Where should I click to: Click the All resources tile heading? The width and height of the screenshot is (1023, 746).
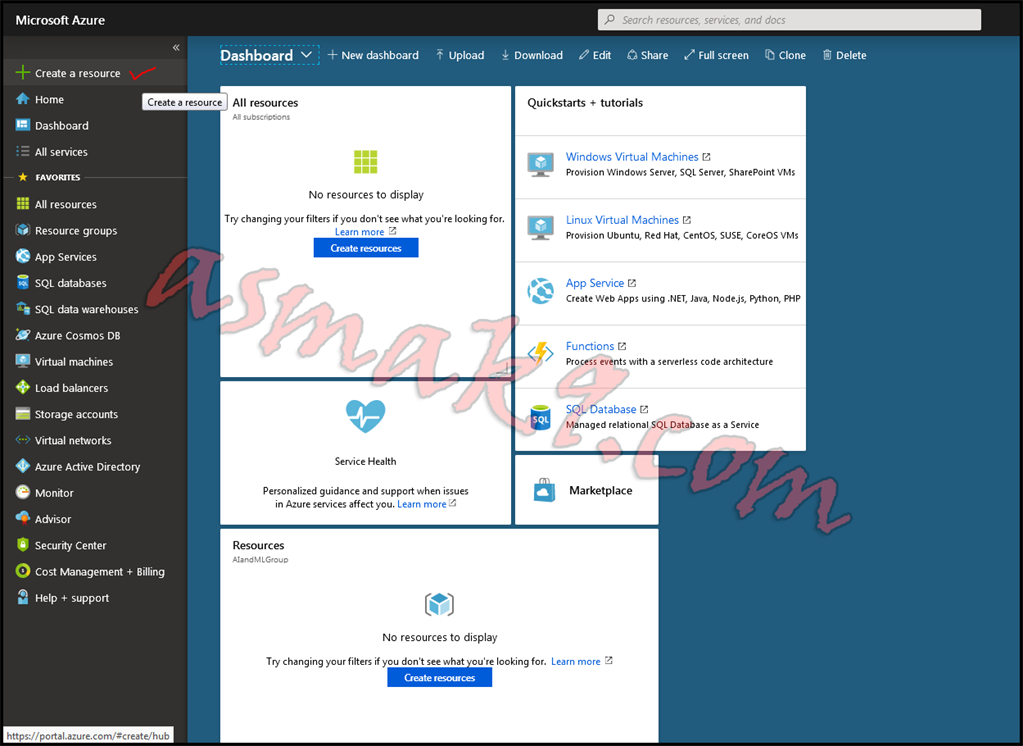265,102
